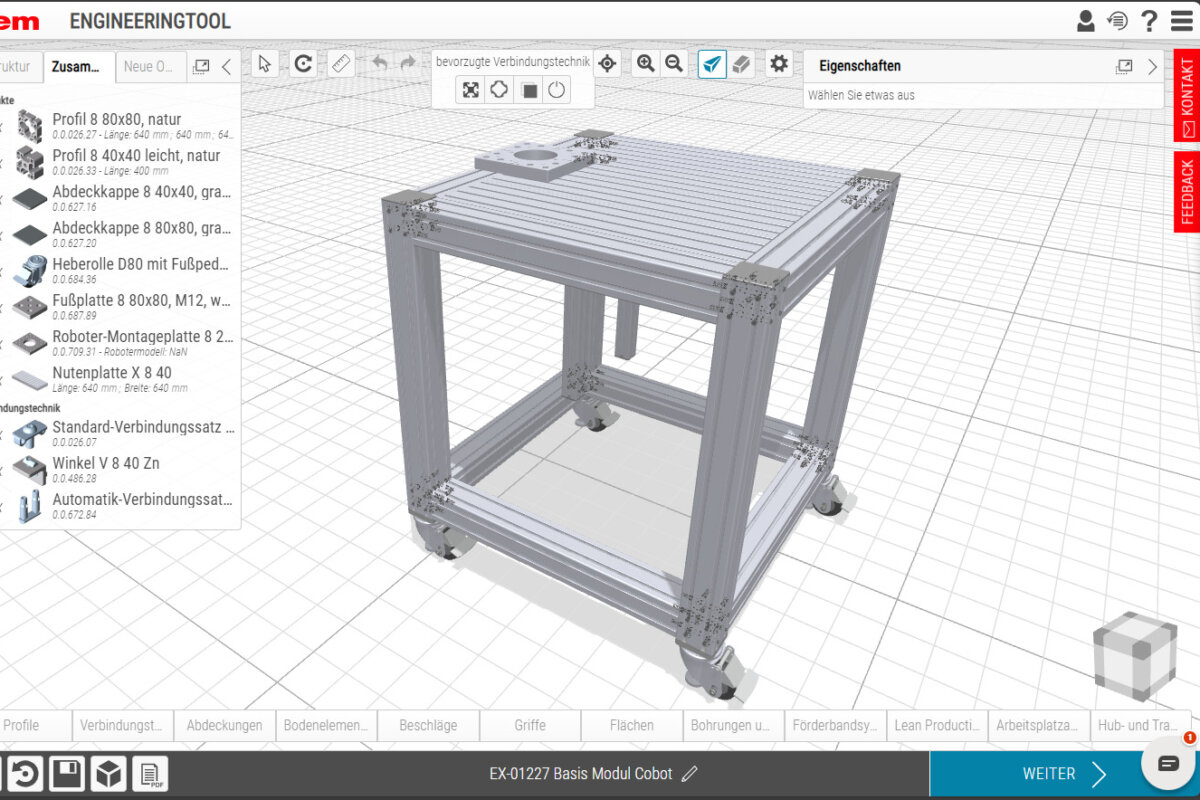Click the zoom in magnifier
Screen dimensions: 1200x800
[x=645, y=64]
